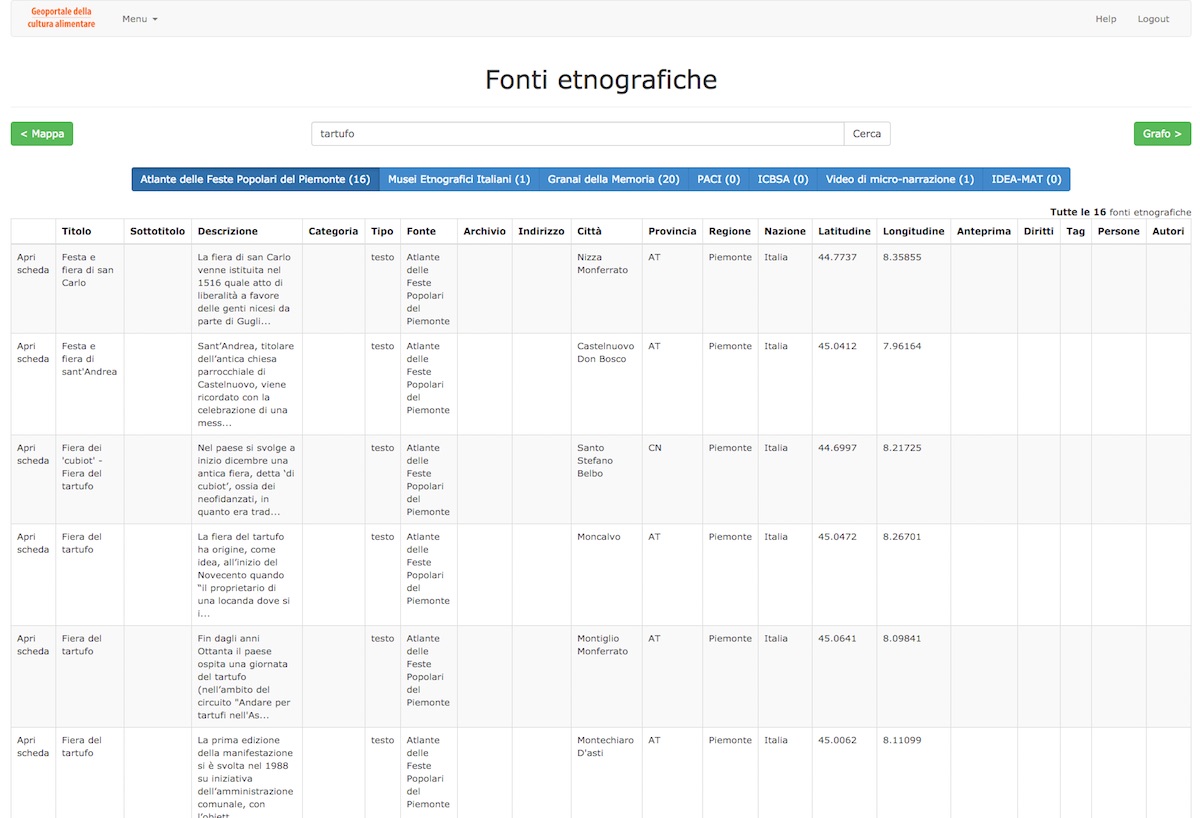Open scheda for Festa e fiera di sant'Andrea
Image resolution: width=1200 pixels, height=818 pixels.
click(x=33, y=353)
